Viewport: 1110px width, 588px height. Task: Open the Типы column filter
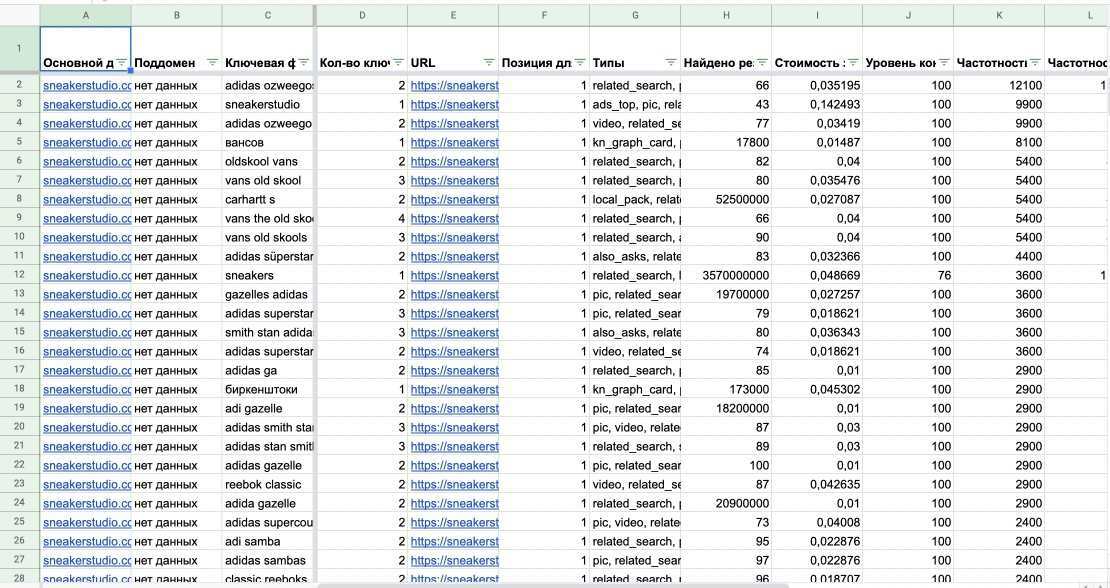671,63
